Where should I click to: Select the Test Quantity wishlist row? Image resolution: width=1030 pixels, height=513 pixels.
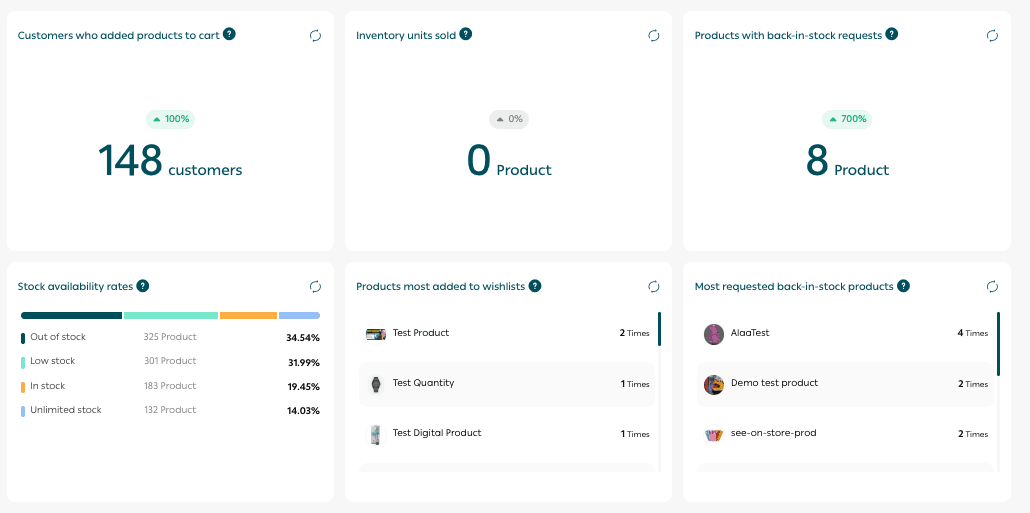[506, 383]
